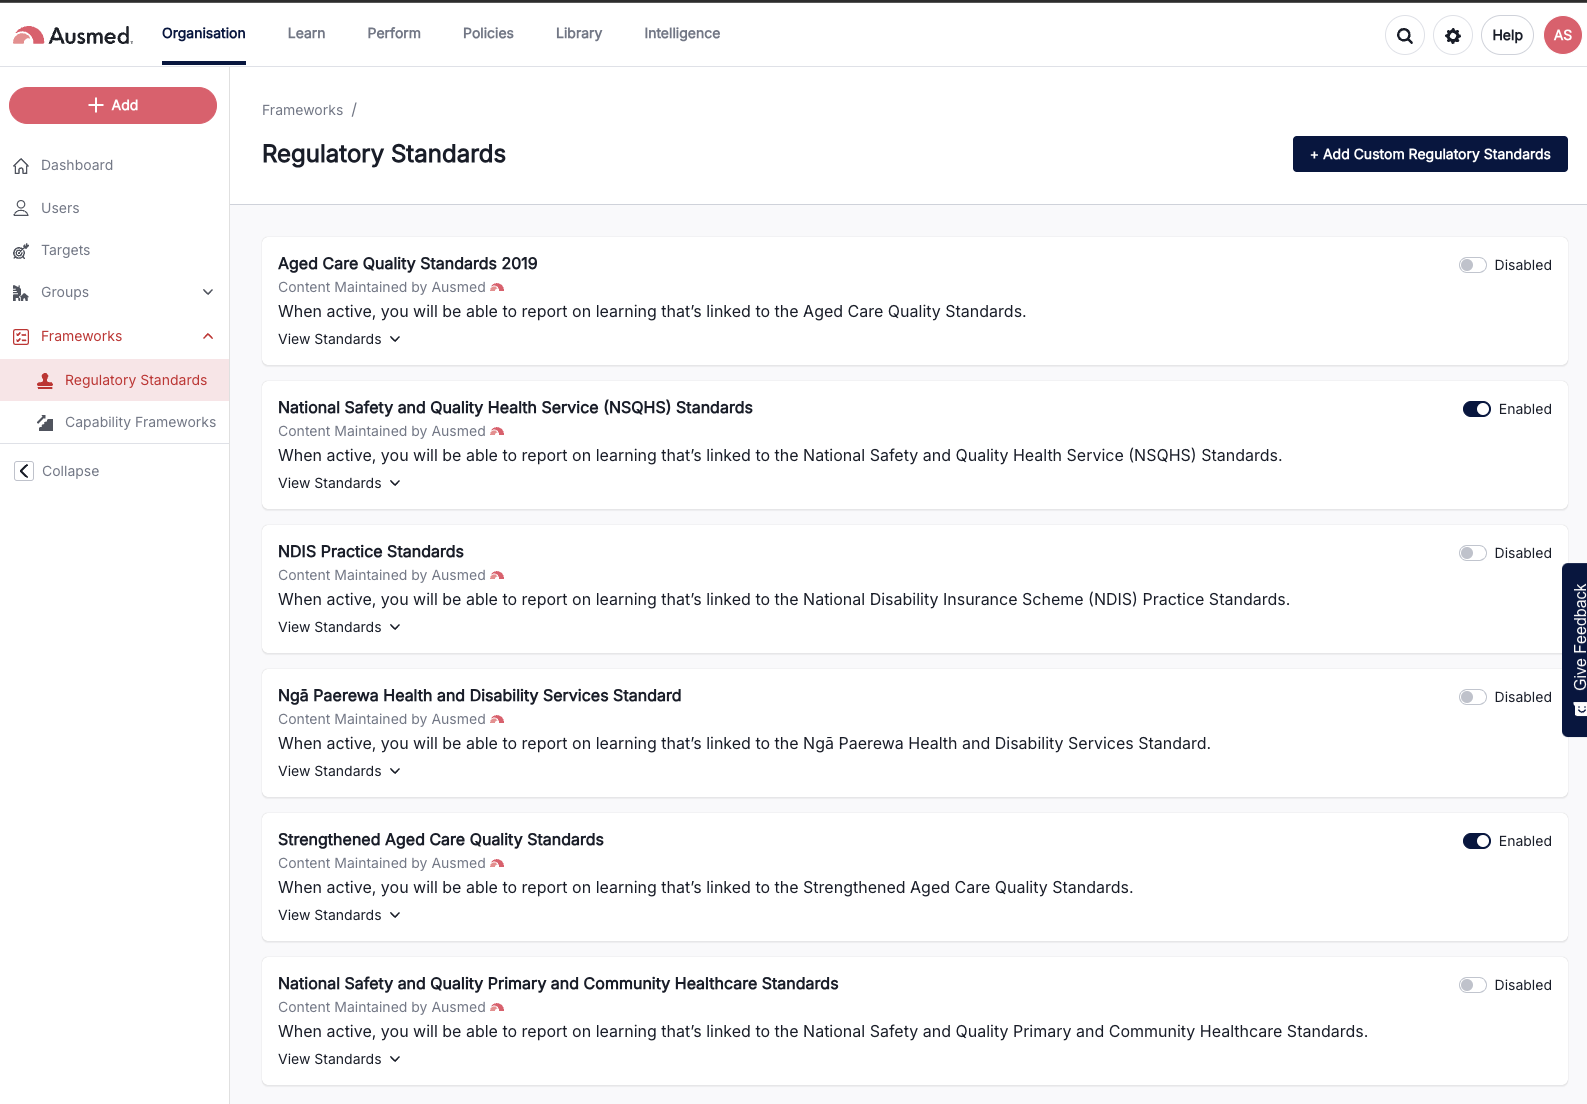1587x1104 pixels.
Task: Click the Ausmed logo
Action: click(x=72, y=35)
